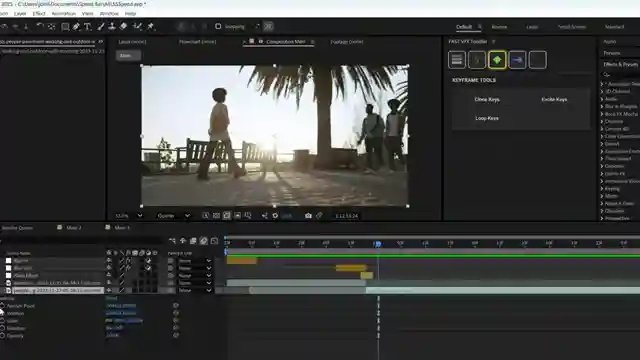The height and width of the screenshot is (360, 640).
Task: Switch to the Main 2 timeline tab
Action: click(73, 228)
